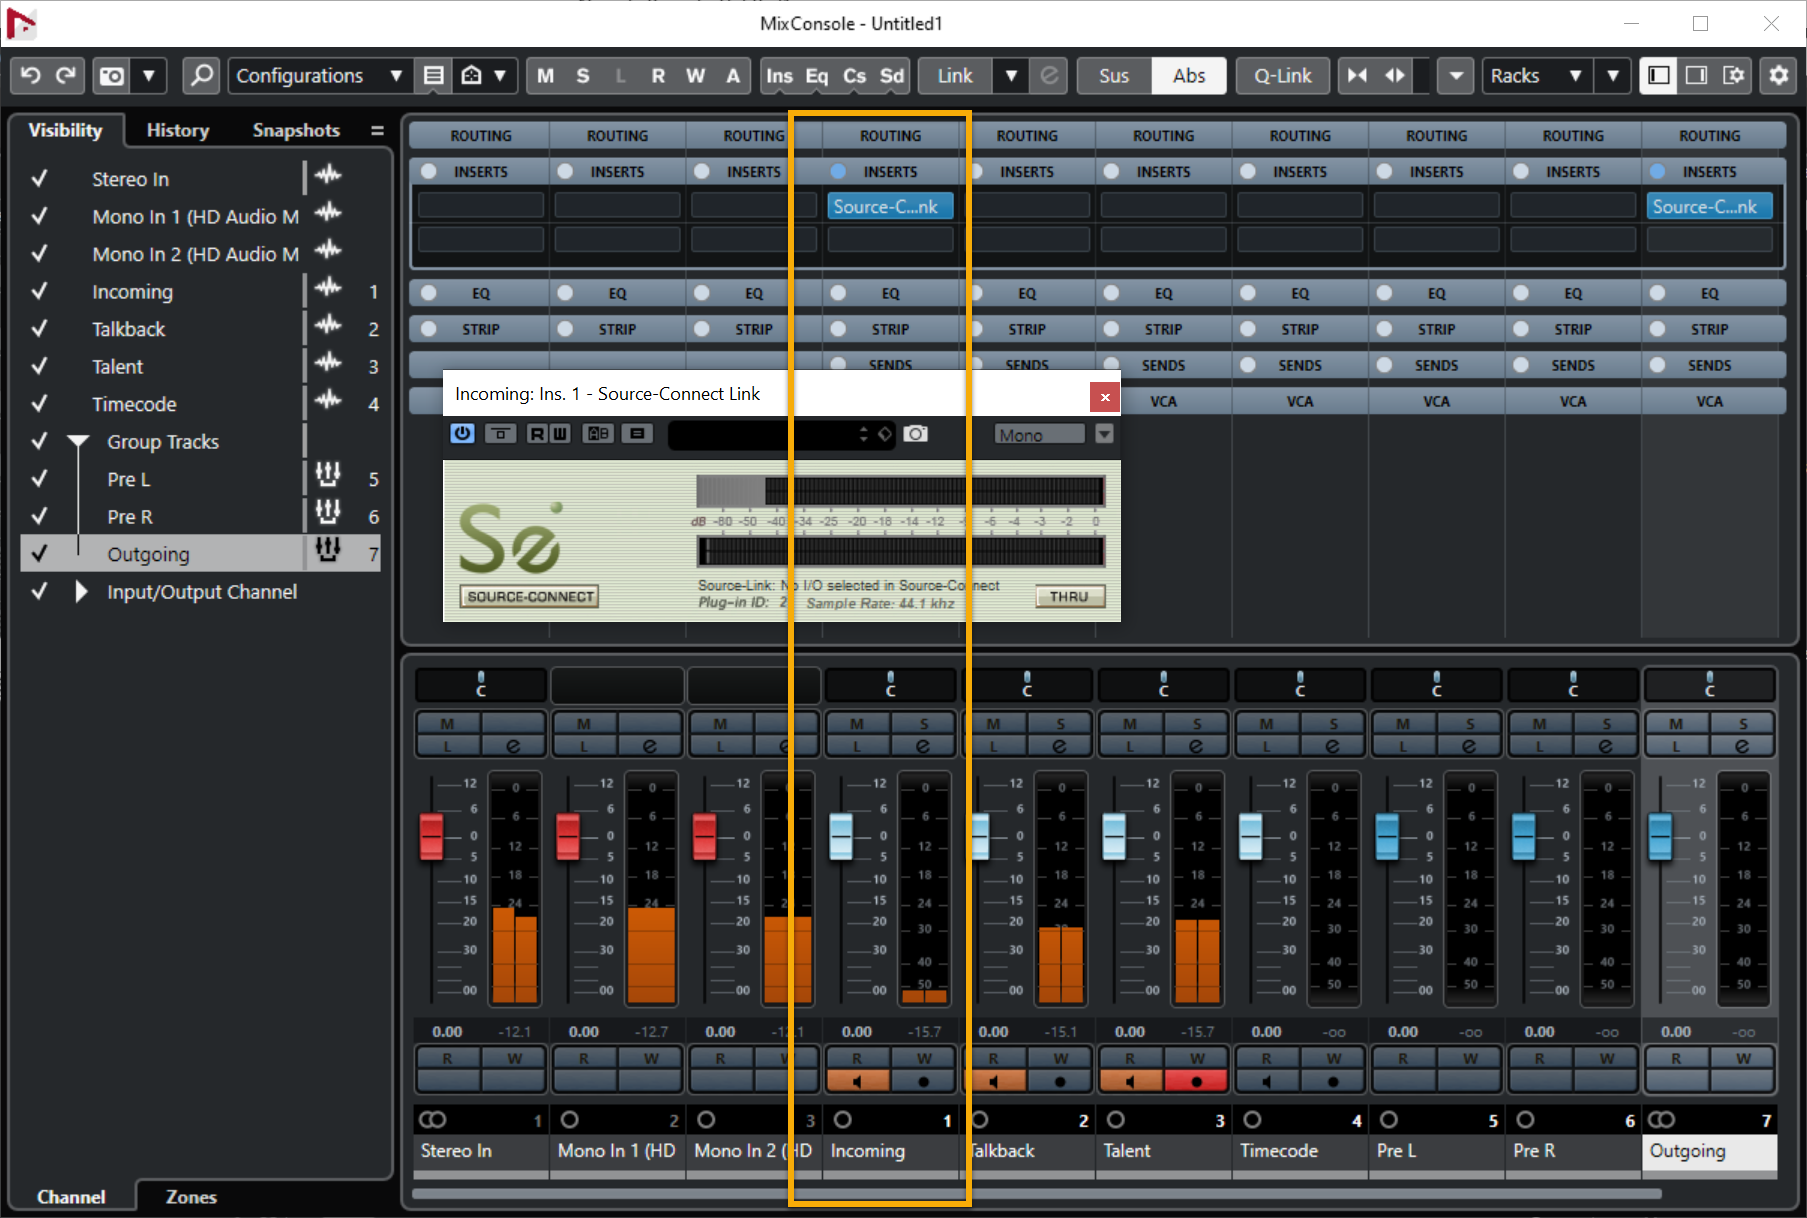Open the Configurations dropdown

[318, 76]
